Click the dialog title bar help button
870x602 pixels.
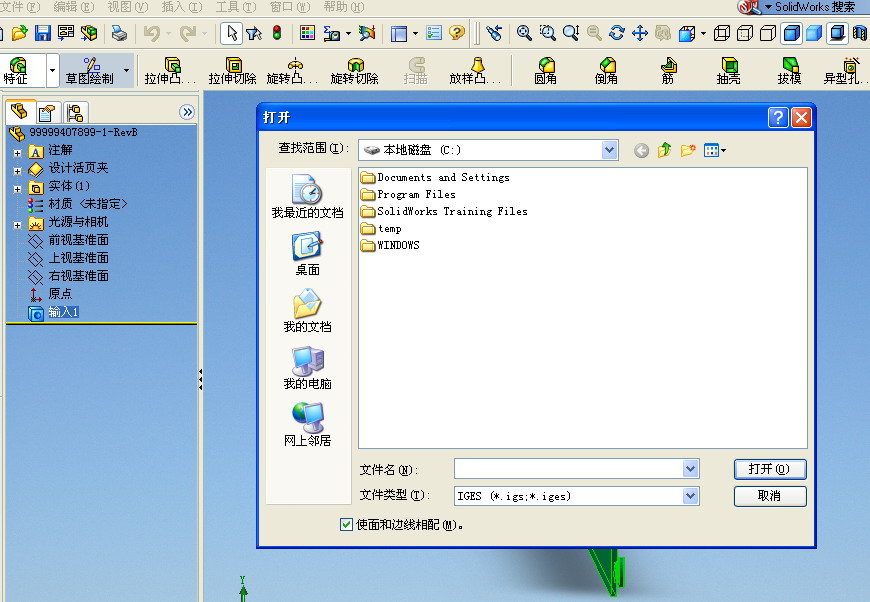(x=778, y=118)
